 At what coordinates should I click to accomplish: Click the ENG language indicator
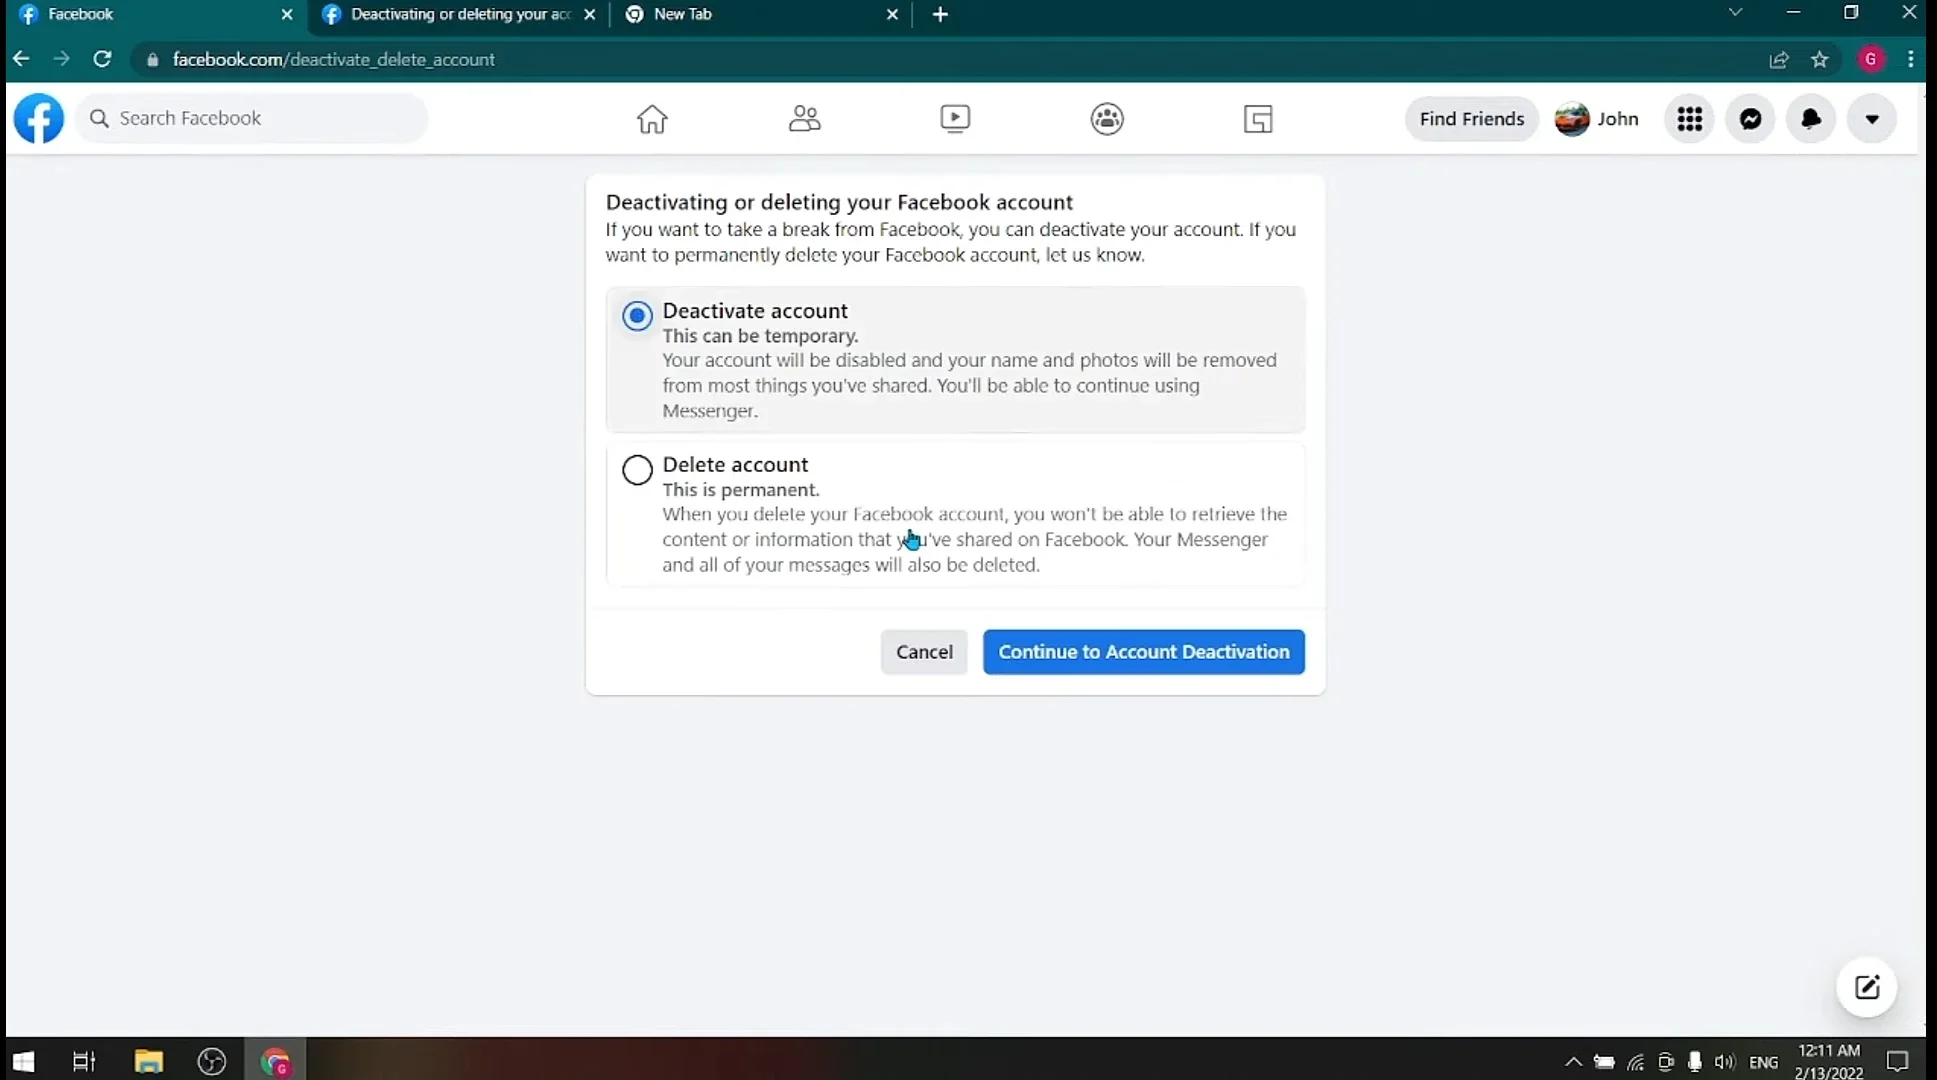pyautogui.click(x=1763, y=1062)
